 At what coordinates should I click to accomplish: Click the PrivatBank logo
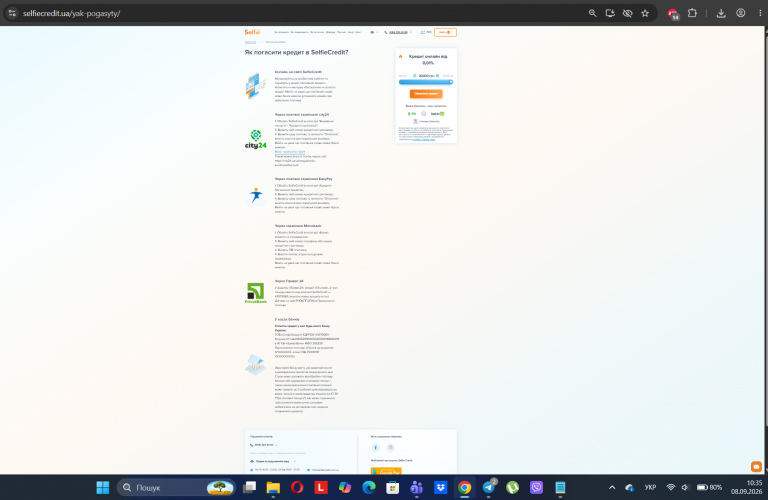click(256, 293)
